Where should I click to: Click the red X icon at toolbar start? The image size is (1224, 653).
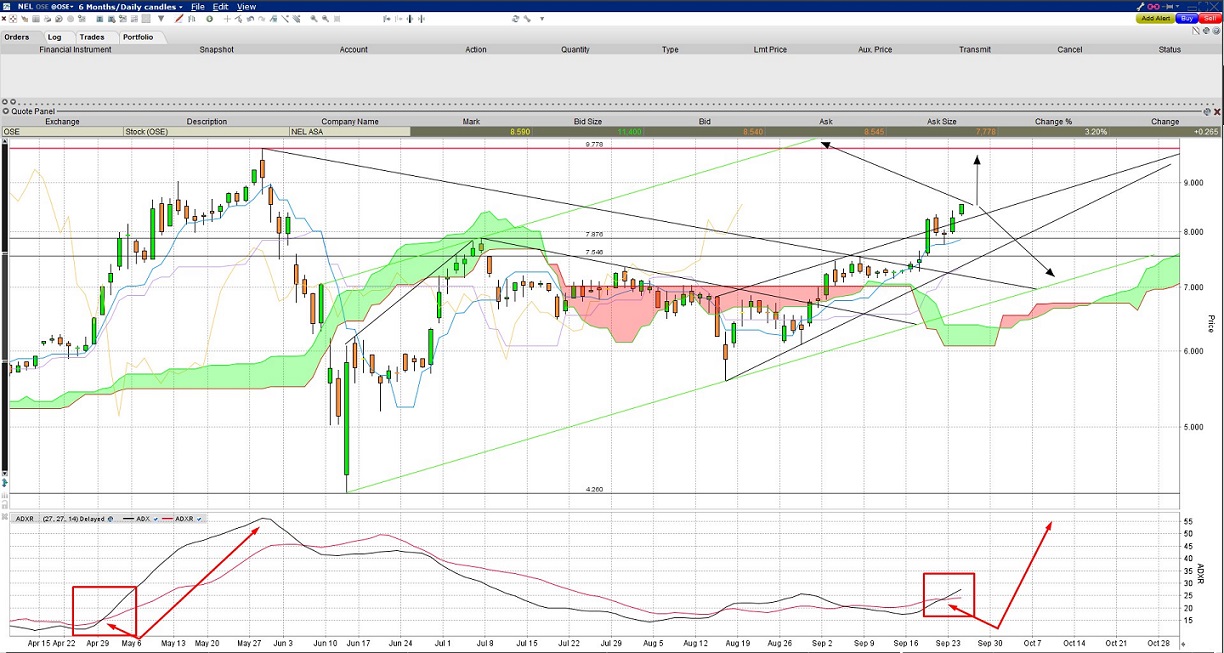pos(4,18)
